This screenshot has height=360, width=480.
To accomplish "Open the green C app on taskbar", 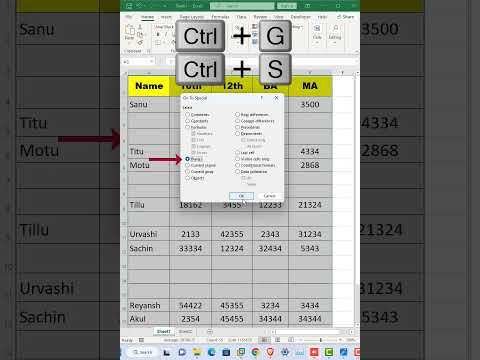I will (x=329, y=352).
